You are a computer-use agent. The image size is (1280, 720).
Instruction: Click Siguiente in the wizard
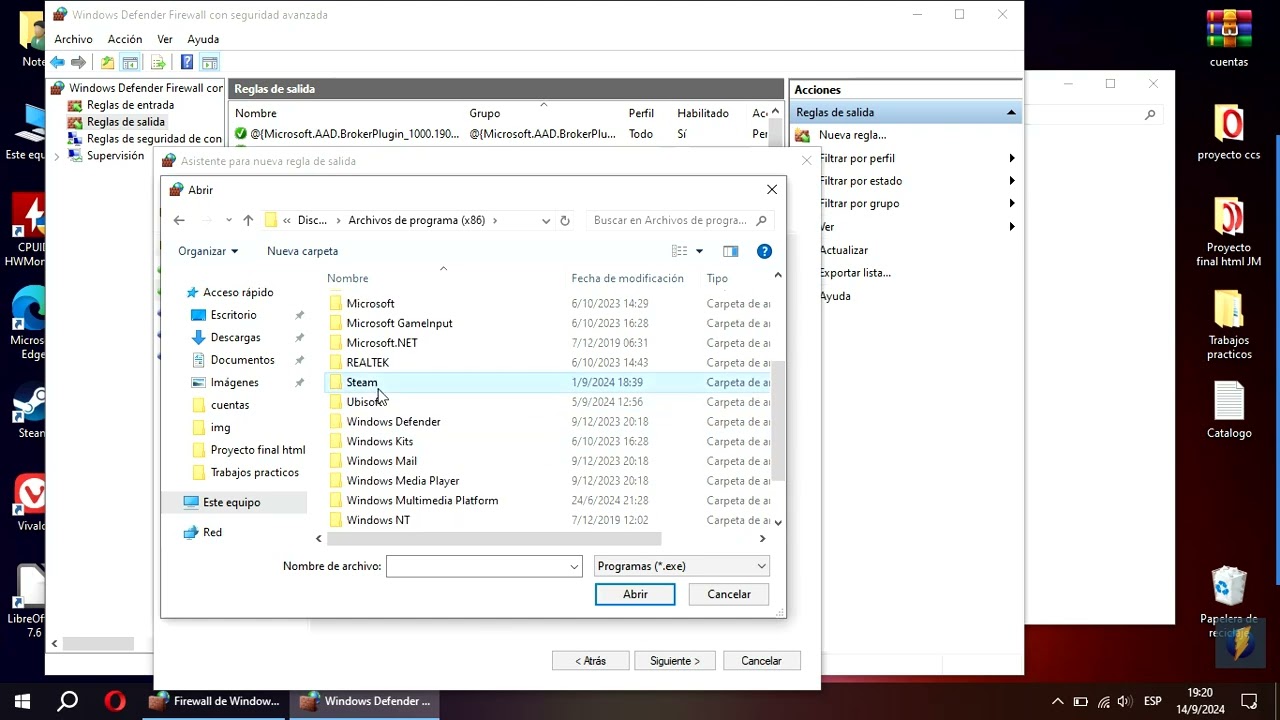pos(675,661)
